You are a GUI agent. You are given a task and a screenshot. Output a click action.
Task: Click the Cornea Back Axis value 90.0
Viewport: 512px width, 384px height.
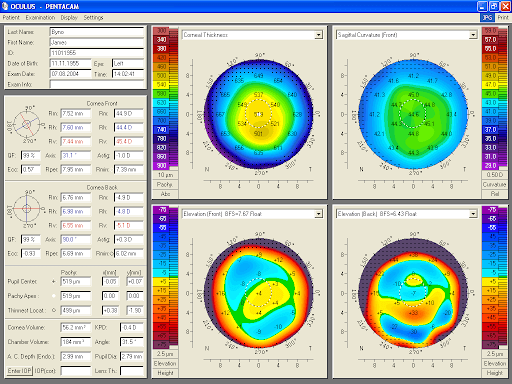(x=76, y=240)
